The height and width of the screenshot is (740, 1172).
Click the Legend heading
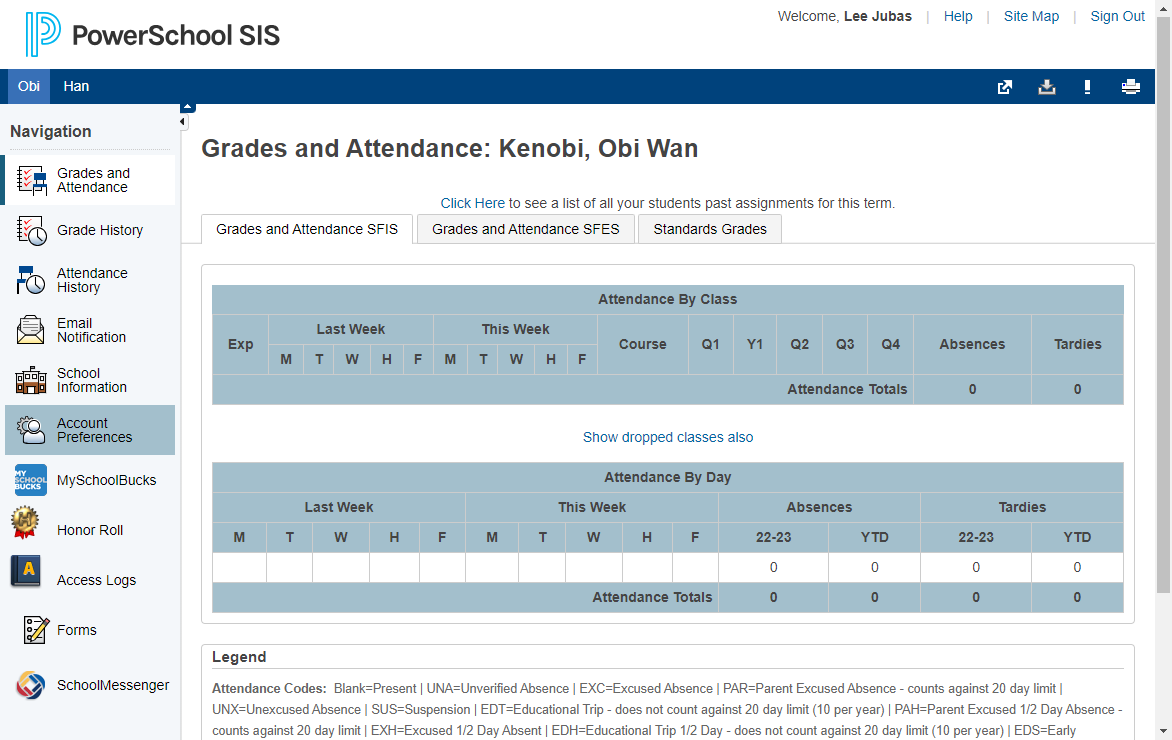pos(239,657)
